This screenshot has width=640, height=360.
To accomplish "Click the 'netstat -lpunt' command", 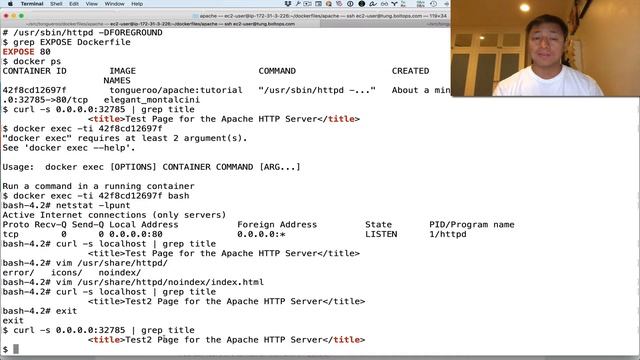I will tap(93, 205).
